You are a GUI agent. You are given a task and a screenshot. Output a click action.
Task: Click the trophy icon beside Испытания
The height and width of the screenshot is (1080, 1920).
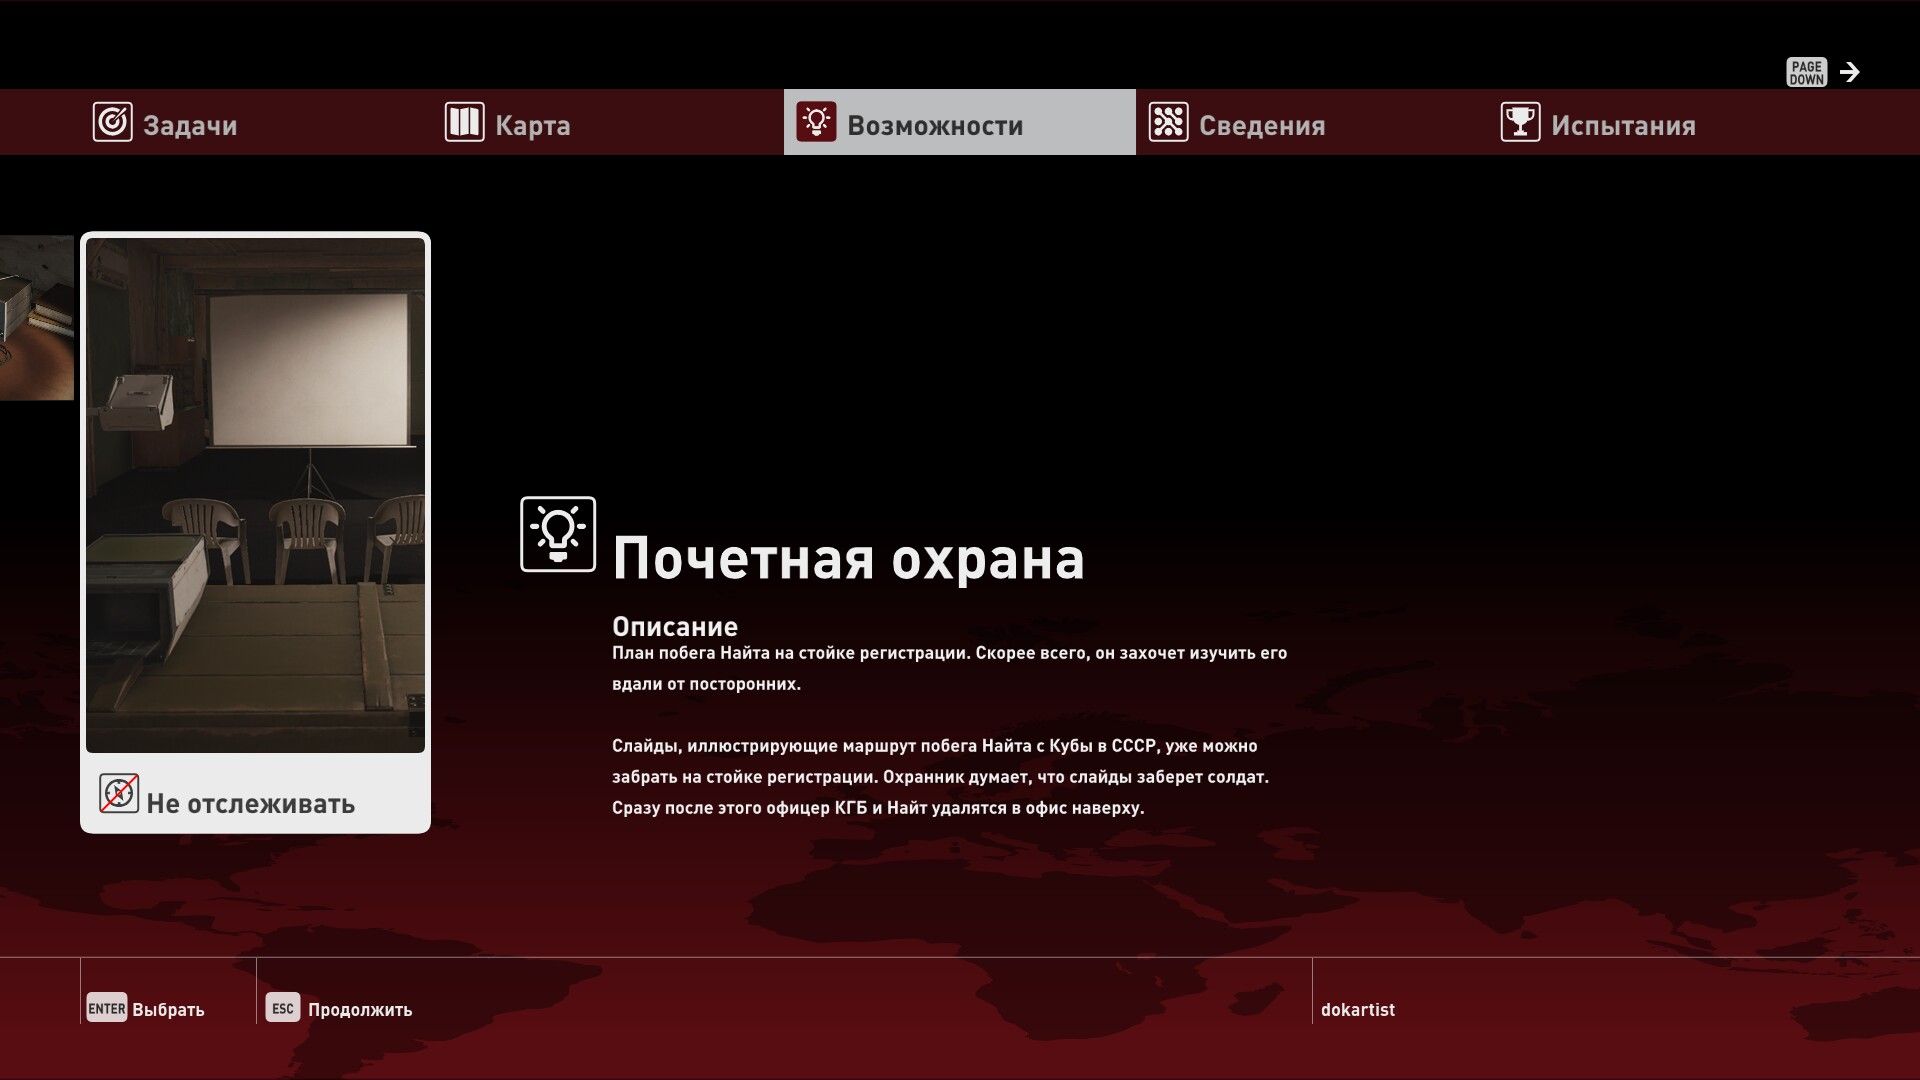point(1520,123)
